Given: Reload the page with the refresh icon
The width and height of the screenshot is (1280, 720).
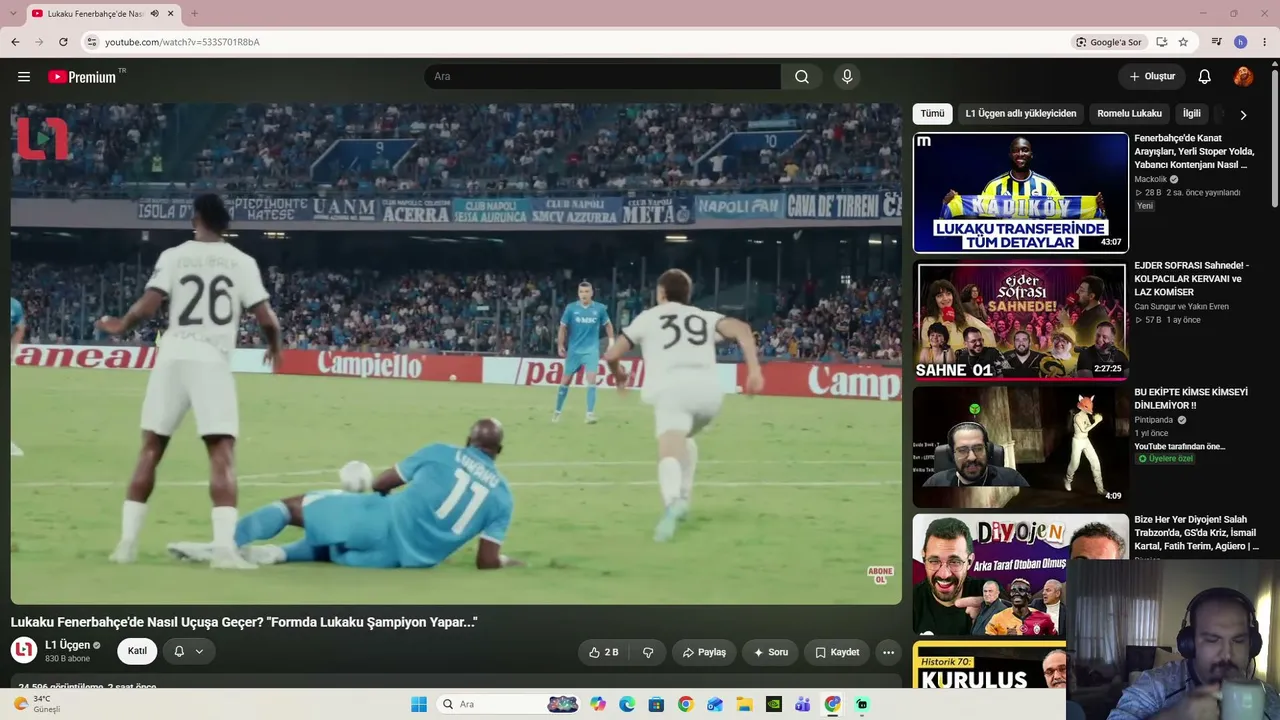Looking at the screenshot, I should [x=63, y=42].
